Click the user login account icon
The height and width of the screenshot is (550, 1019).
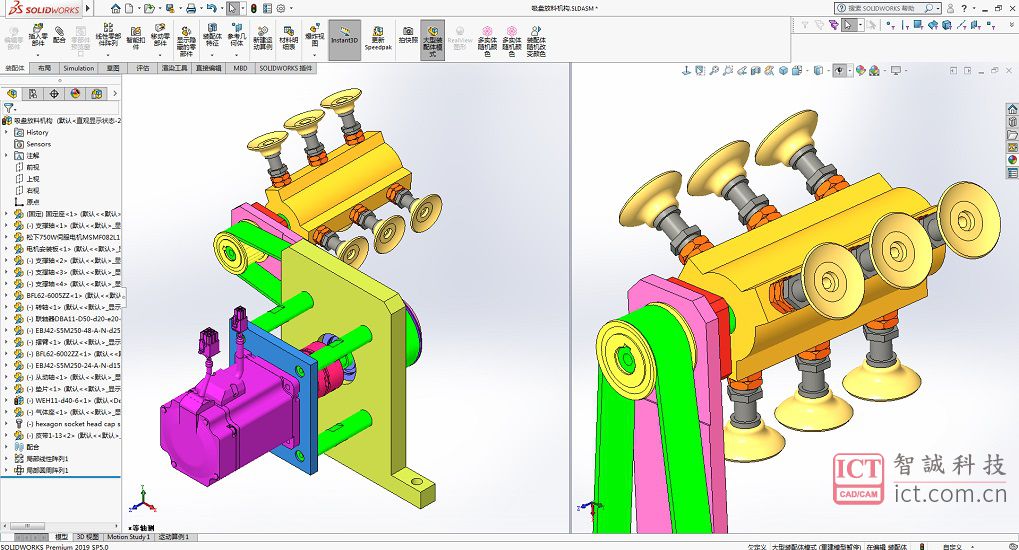tap(950, 8)
